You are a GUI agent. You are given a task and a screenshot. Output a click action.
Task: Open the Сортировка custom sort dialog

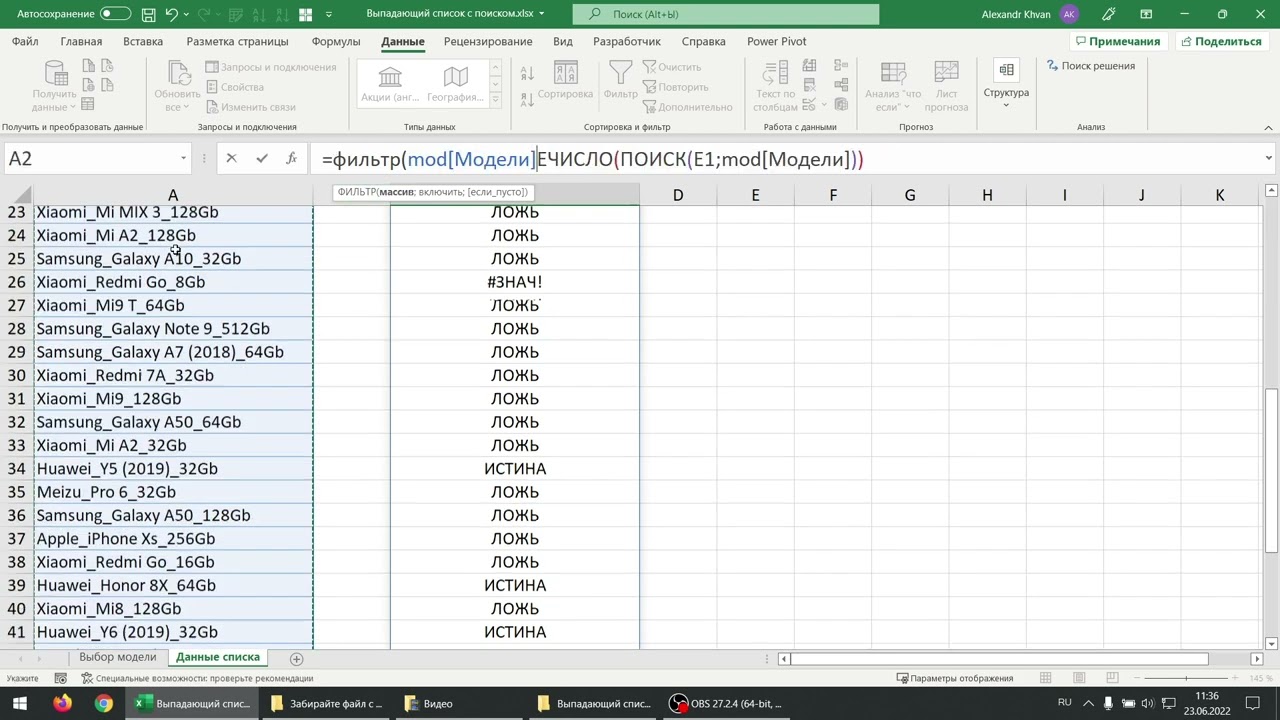click(565, 80)
